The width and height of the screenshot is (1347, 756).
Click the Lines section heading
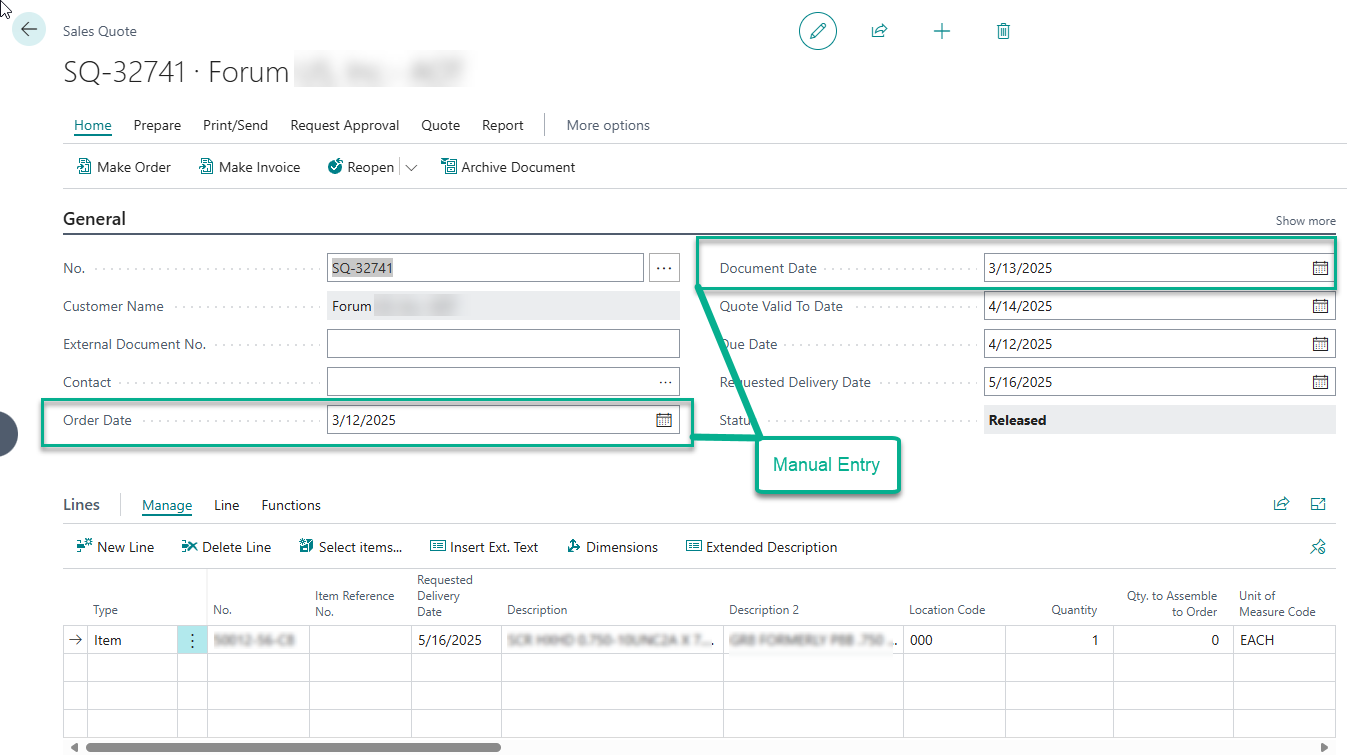(81, 505)
